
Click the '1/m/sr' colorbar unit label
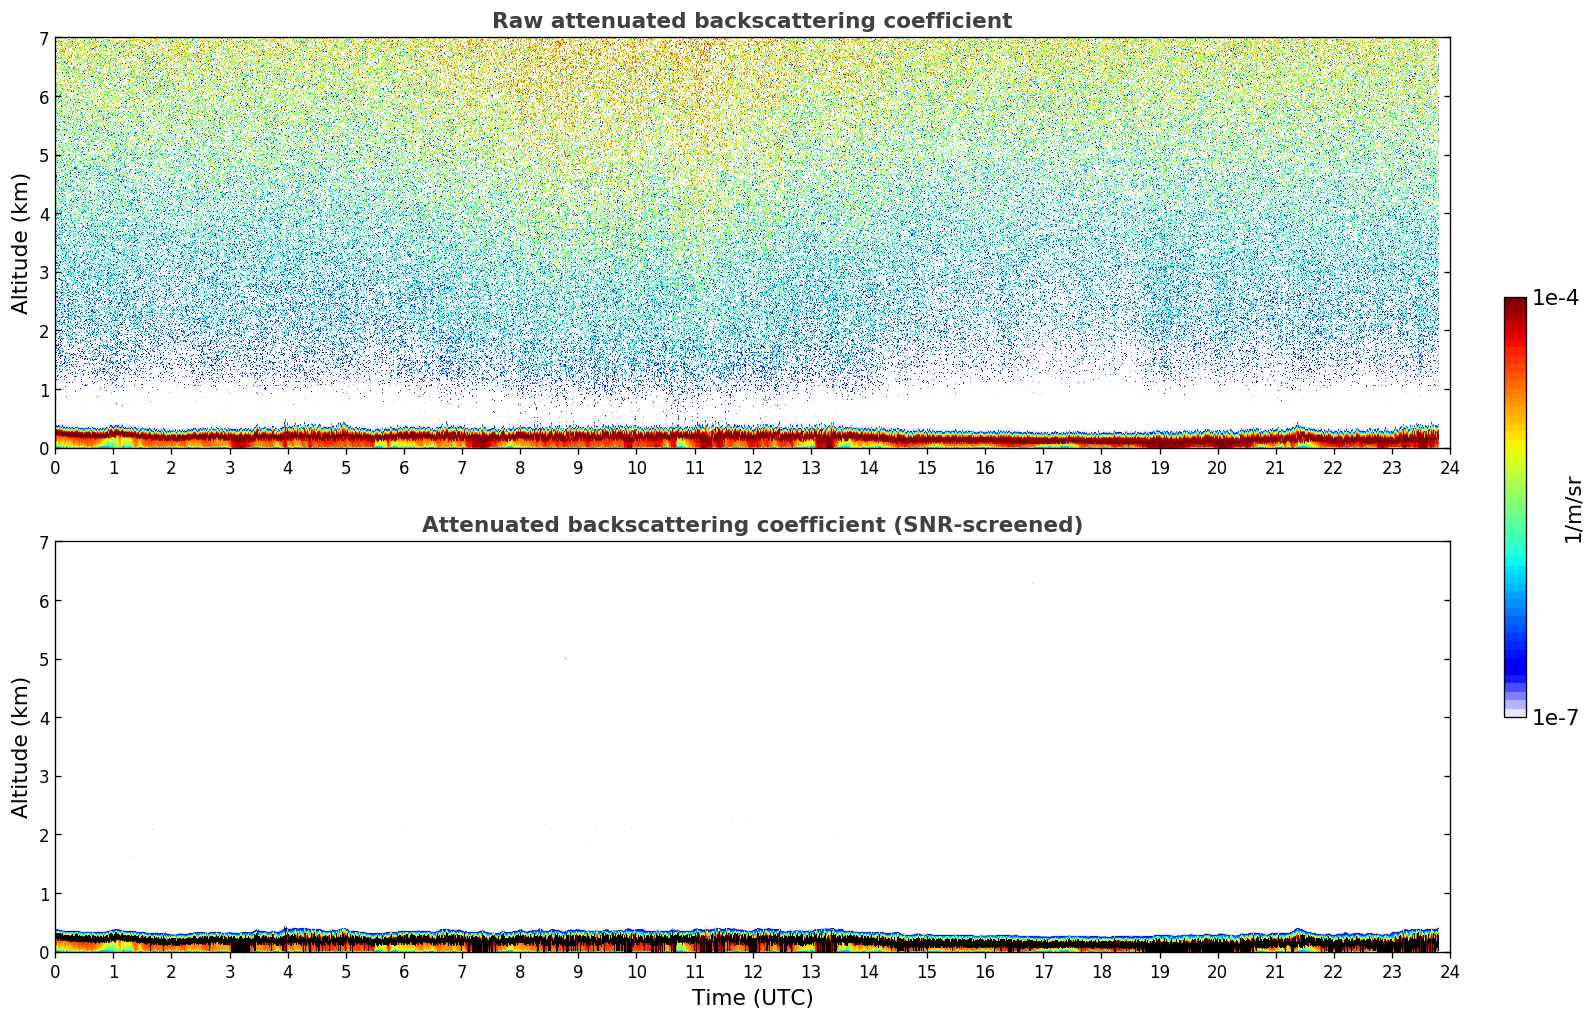[x=1573, y=508]
